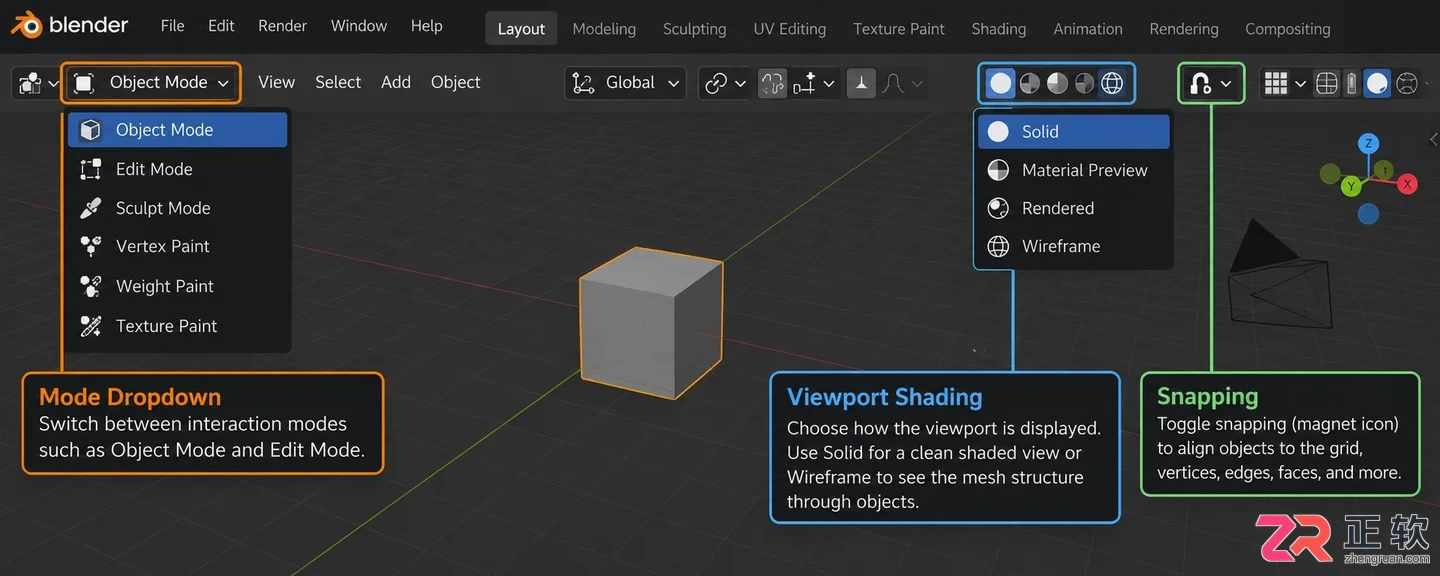Viewport: 1440px width, 576px height.
Task: Choose Object Mode in the mode list
Action: click(x=178, y=130)
